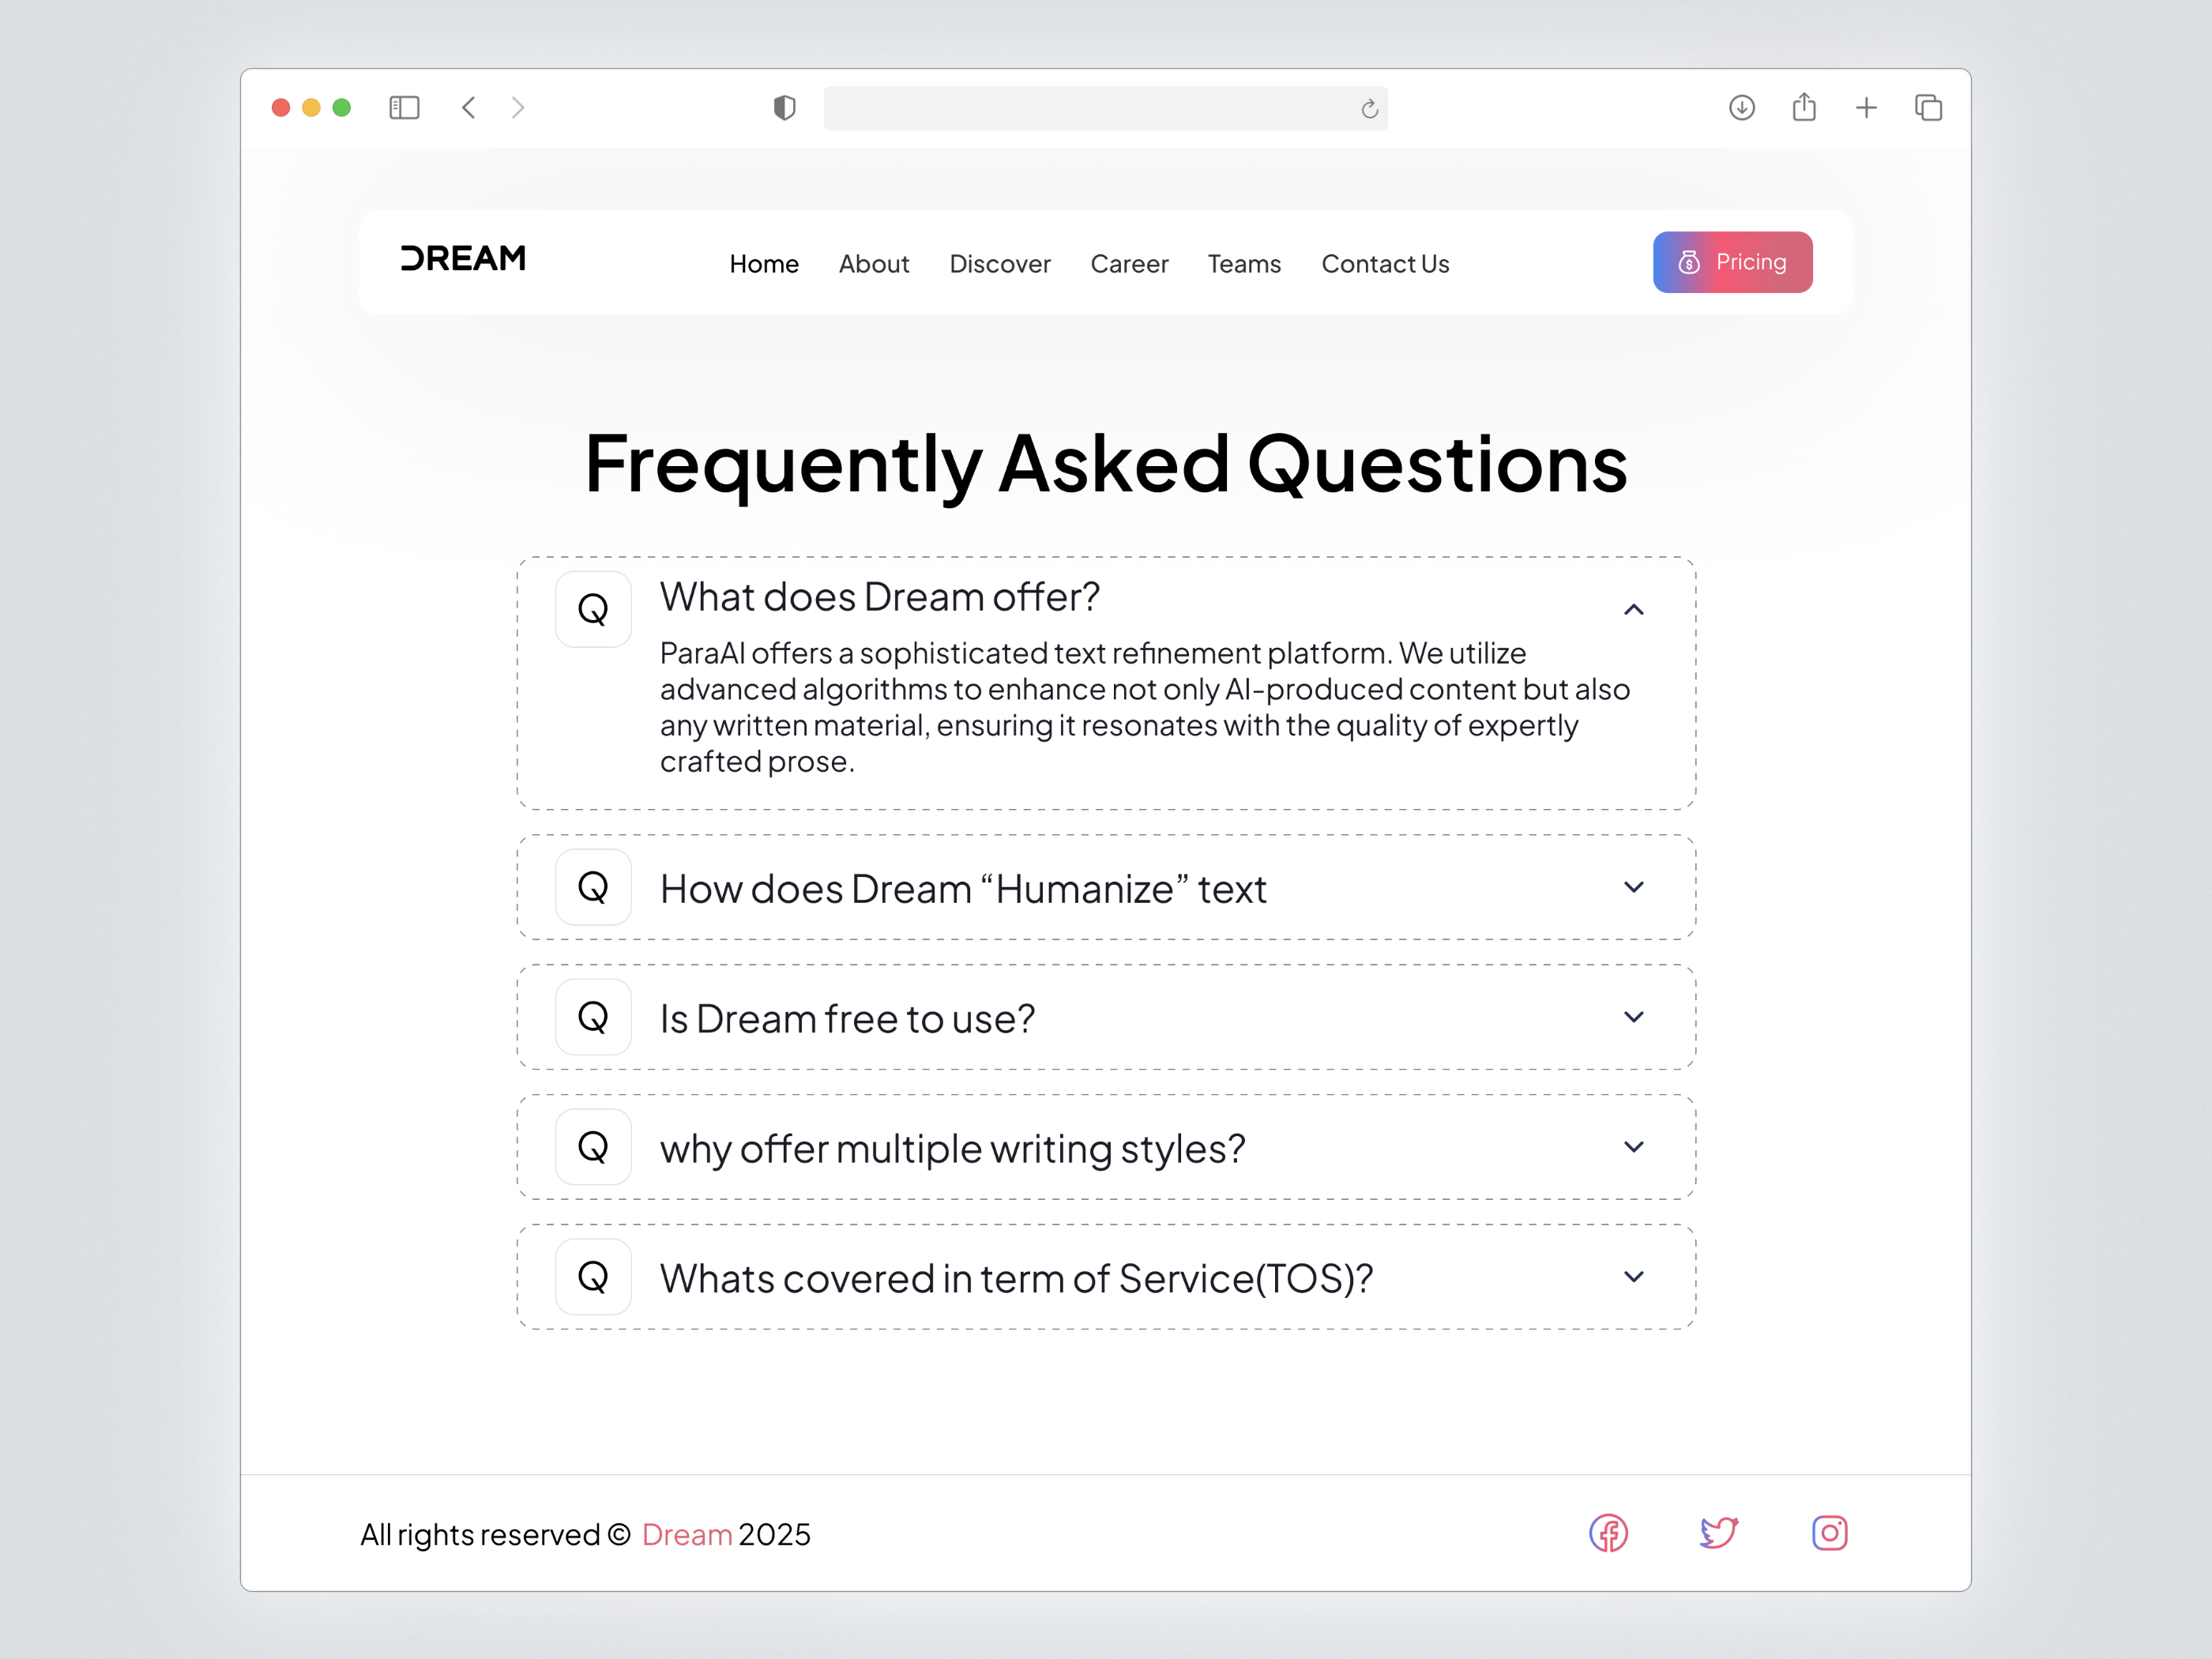2212x1659 pixels.
Task: Open the Instagram page via footer icon
Action: point(1830,1533)
